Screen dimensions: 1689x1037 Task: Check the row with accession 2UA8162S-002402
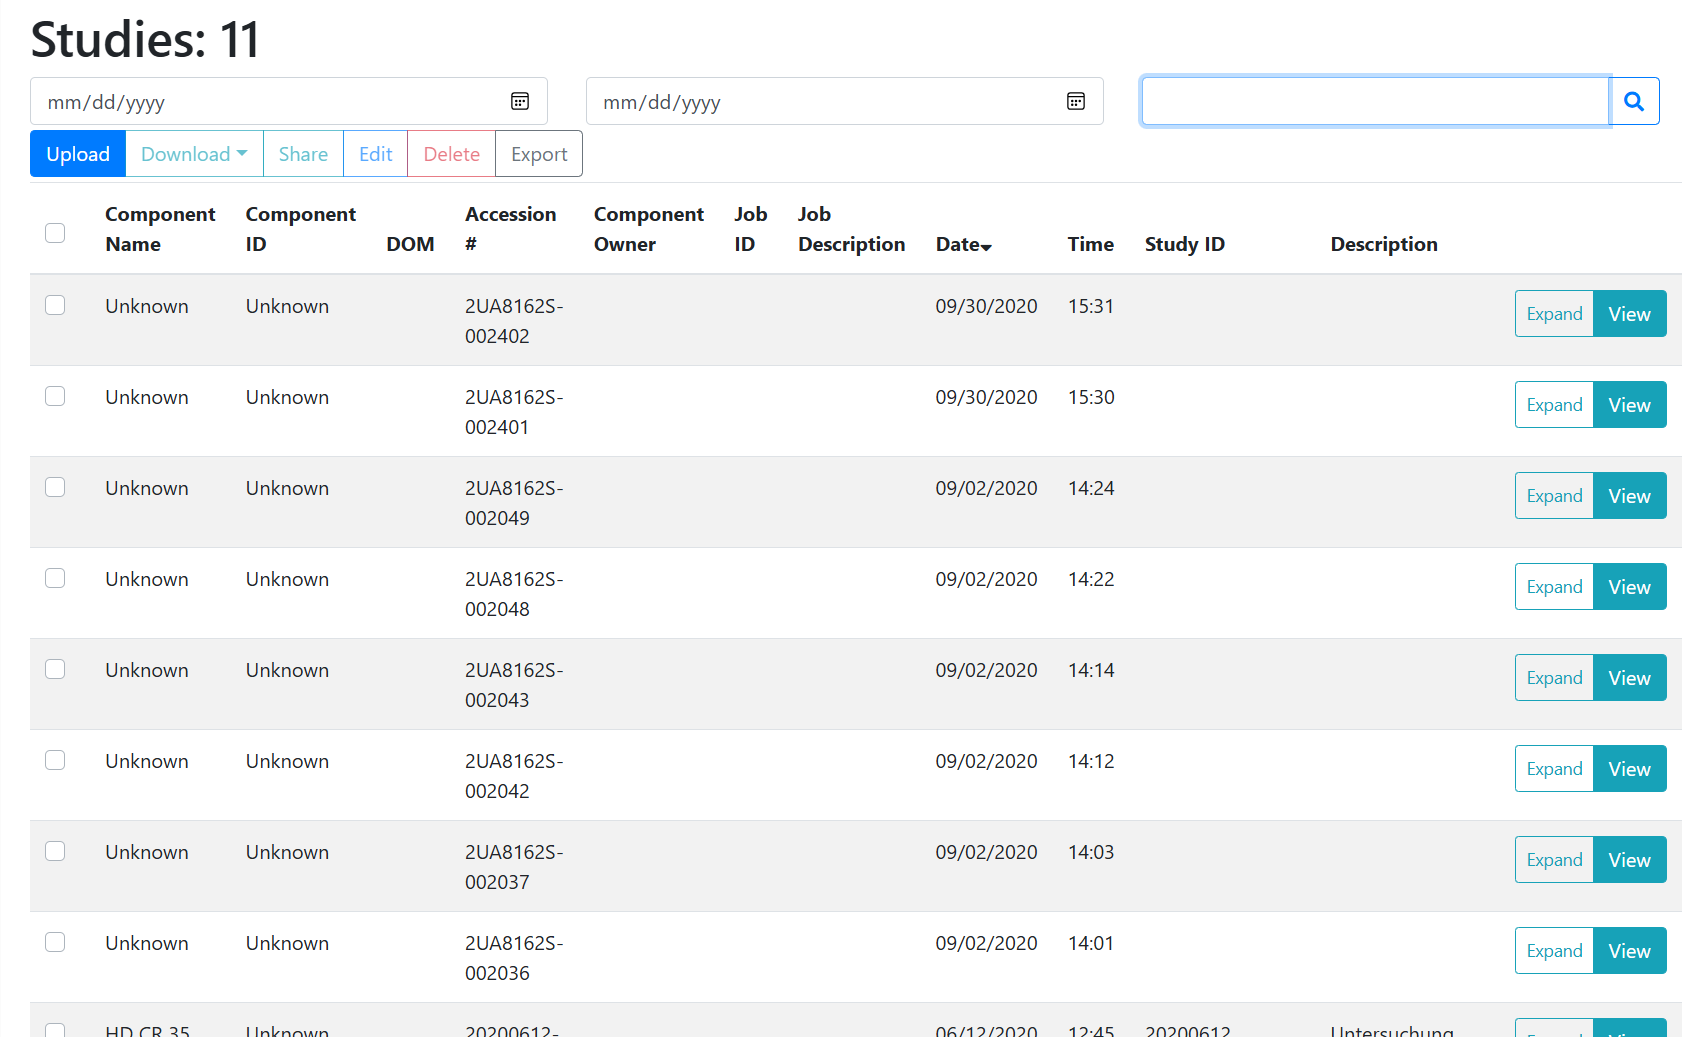[x=55, y=305]
